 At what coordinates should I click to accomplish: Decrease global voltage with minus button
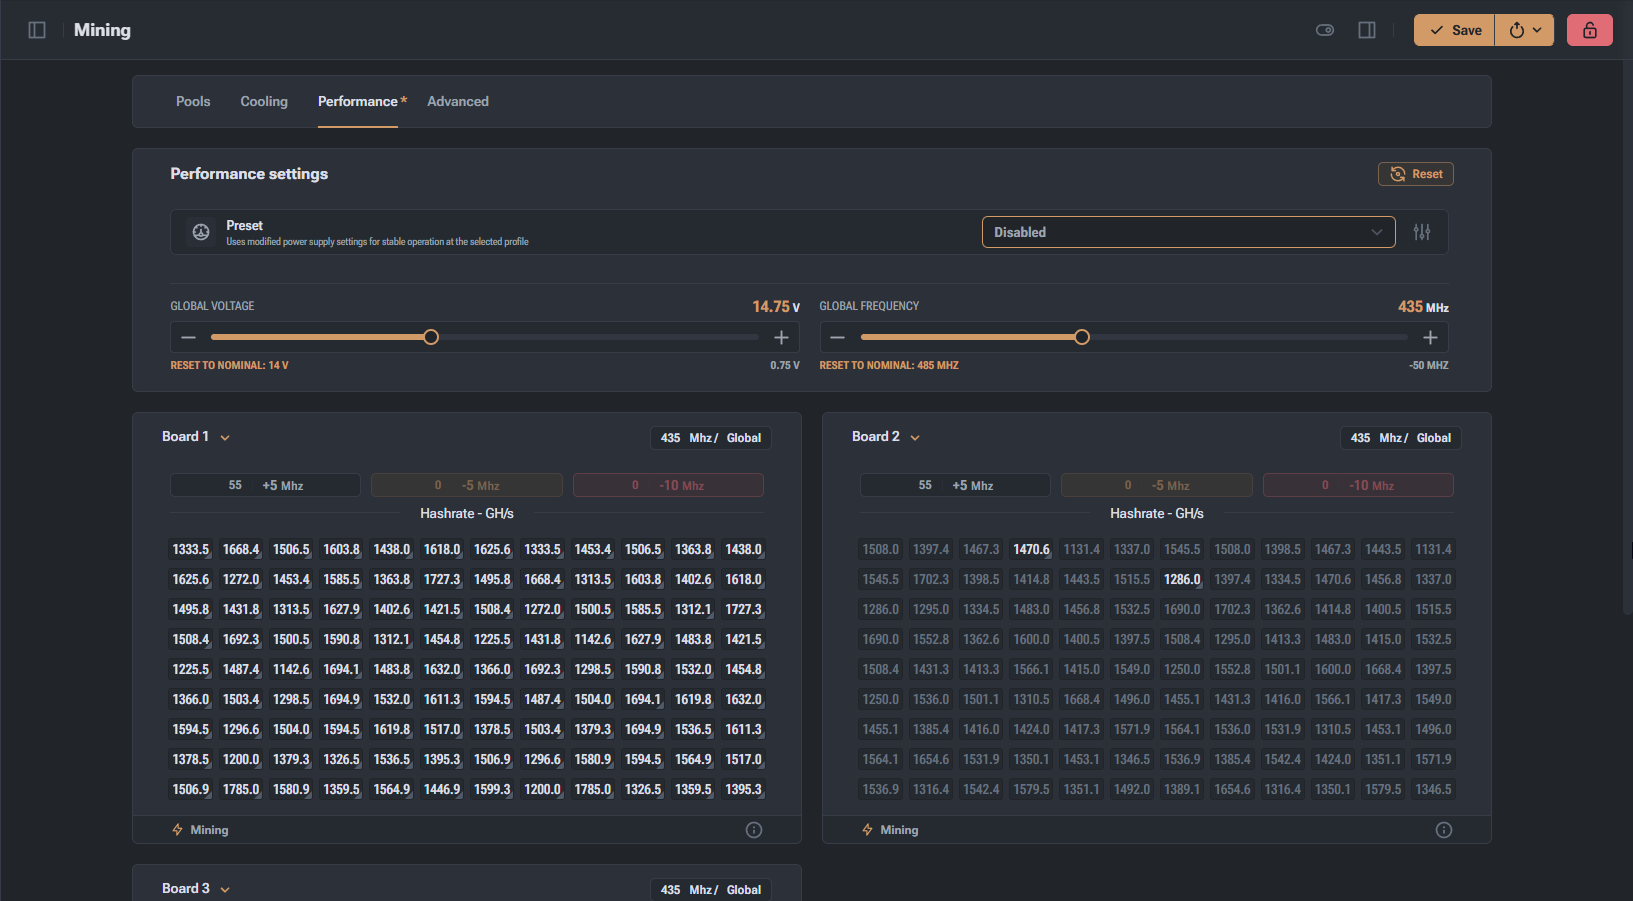tap(189, 337)
